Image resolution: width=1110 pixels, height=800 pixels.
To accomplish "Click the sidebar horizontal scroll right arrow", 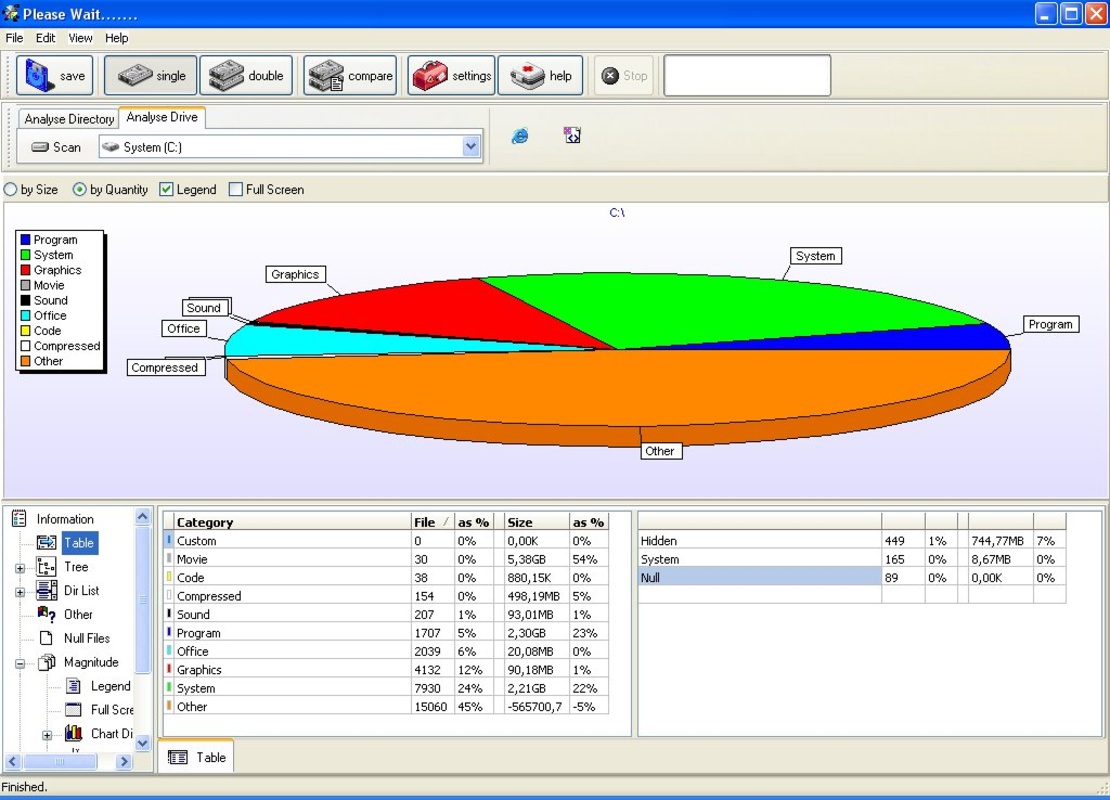I will point(125,762).
